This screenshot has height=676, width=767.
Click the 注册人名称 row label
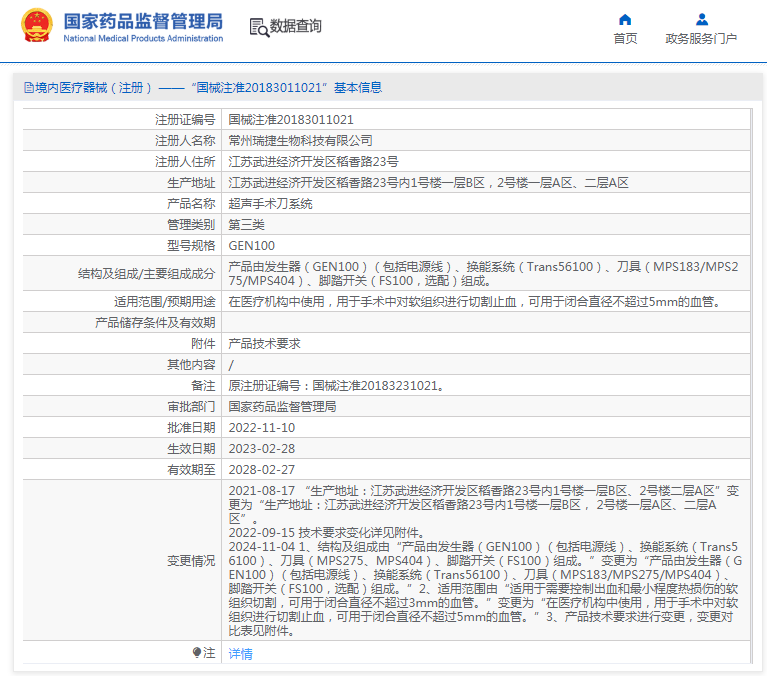point(185,141)
